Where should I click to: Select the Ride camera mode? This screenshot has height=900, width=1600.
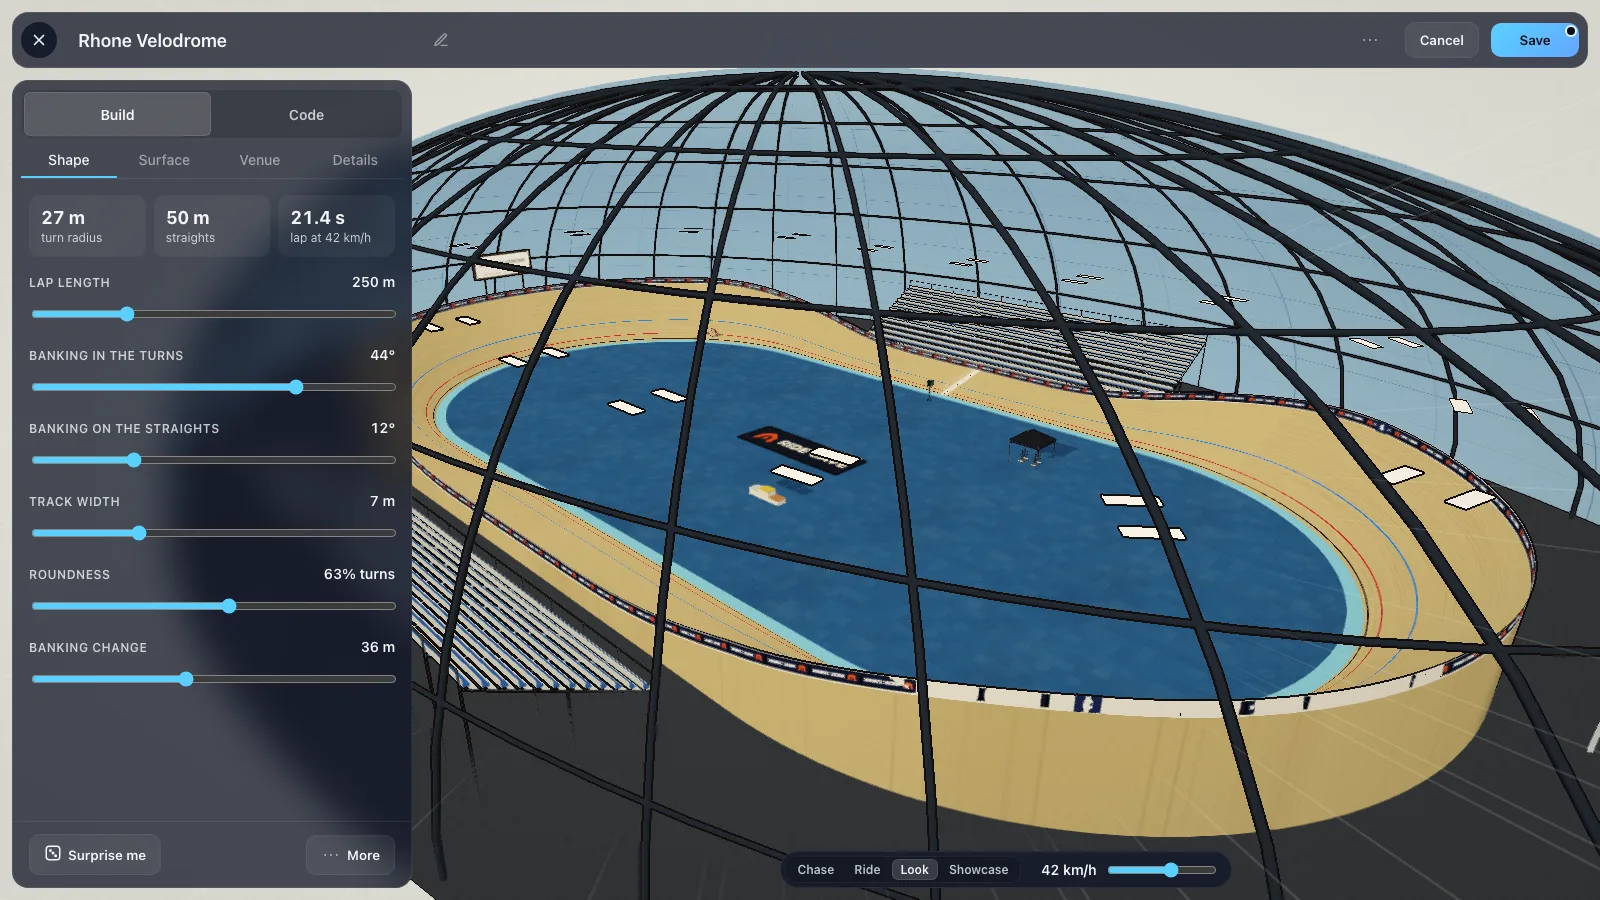point(867,870)
